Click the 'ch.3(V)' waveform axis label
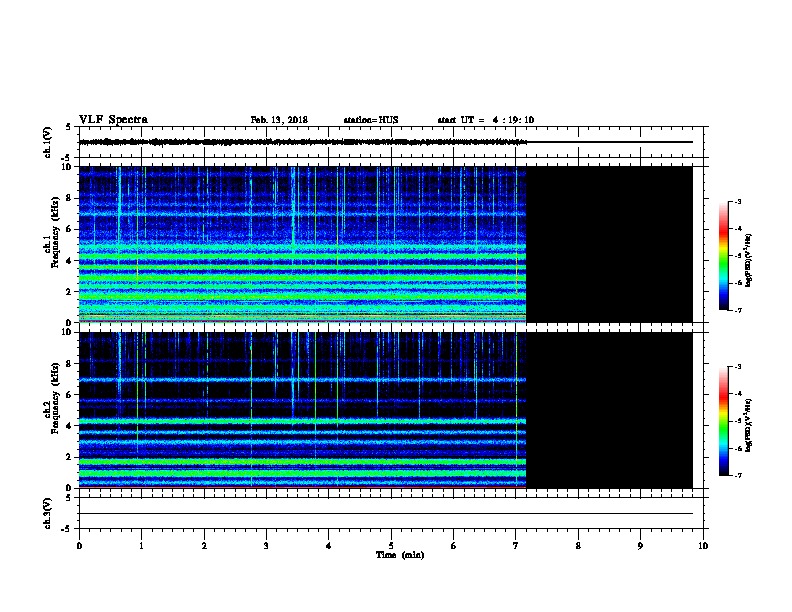792x612 pixels. [47, 513]
